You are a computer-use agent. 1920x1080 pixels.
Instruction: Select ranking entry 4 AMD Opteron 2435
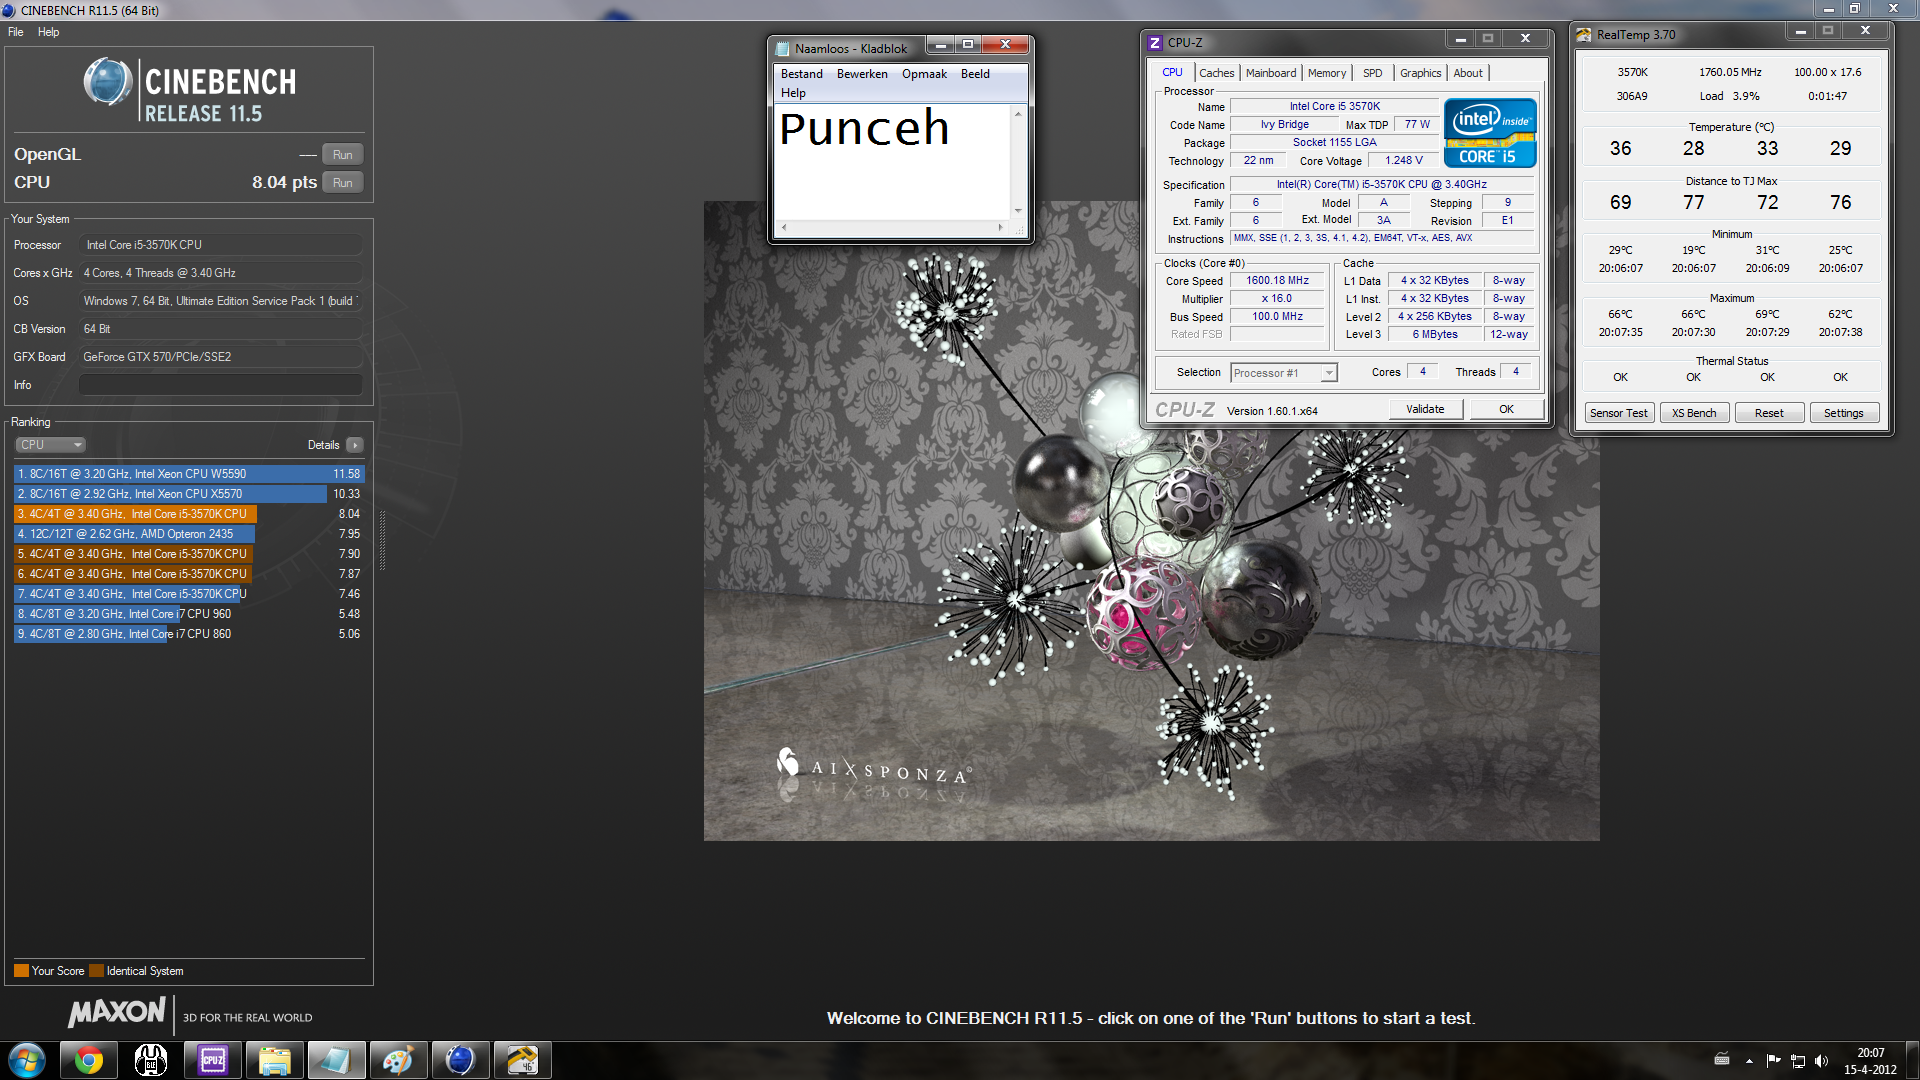click(189, 534)
